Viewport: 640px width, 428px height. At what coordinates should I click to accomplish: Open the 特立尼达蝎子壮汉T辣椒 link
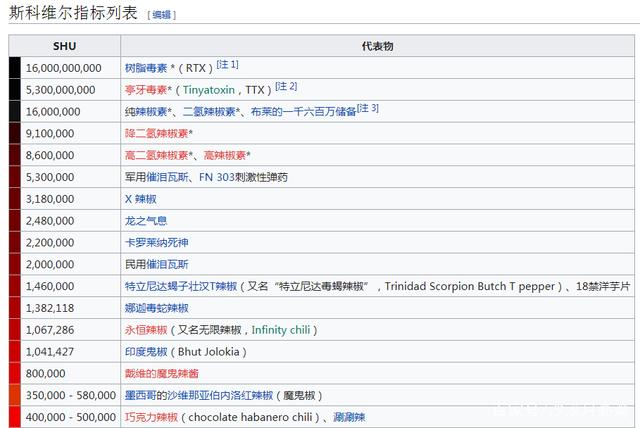[x=181, y=286]
